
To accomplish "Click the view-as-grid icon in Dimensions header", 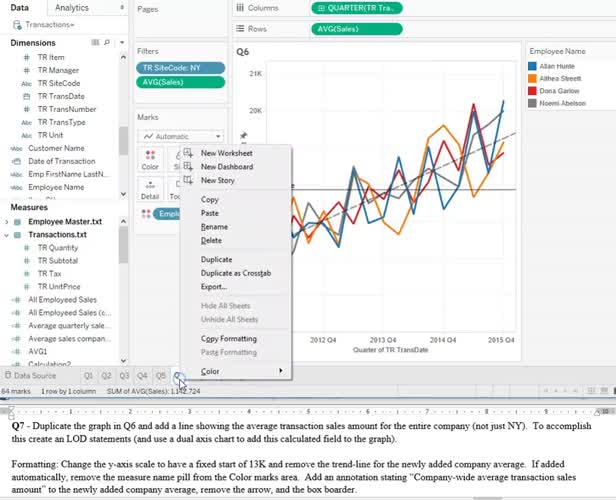I will [95, 43].
